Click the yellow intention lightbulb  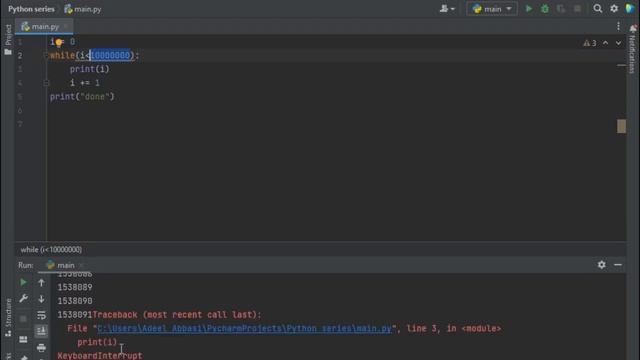pos(59,42)
